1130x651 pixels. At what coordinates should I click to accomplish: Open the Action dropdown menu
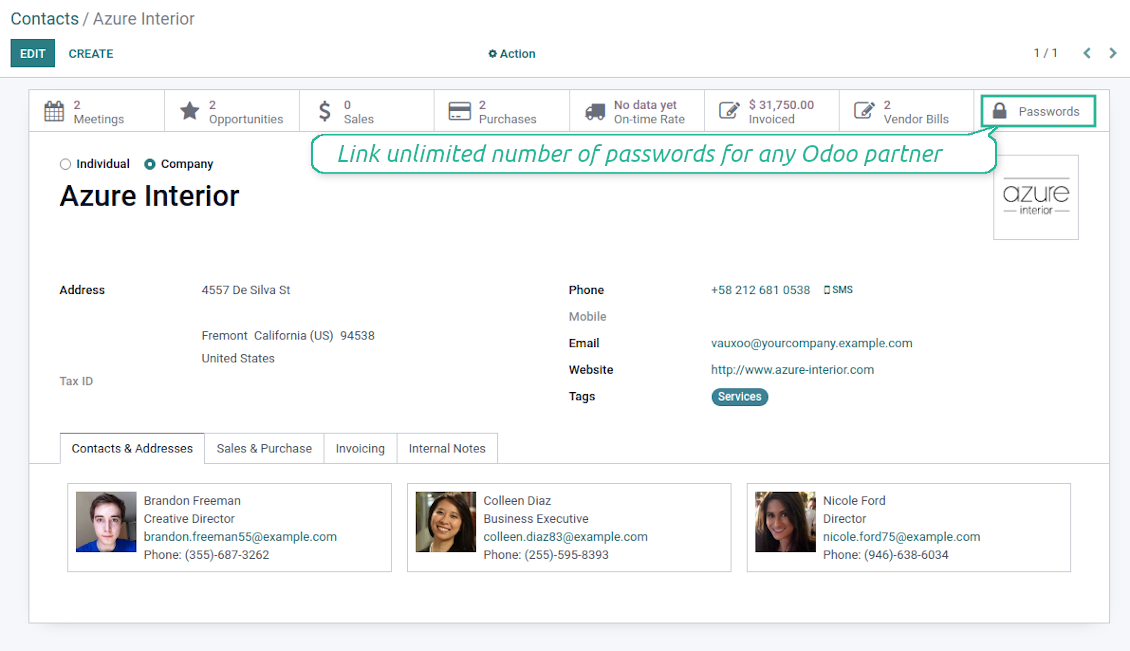coord(512,54)
